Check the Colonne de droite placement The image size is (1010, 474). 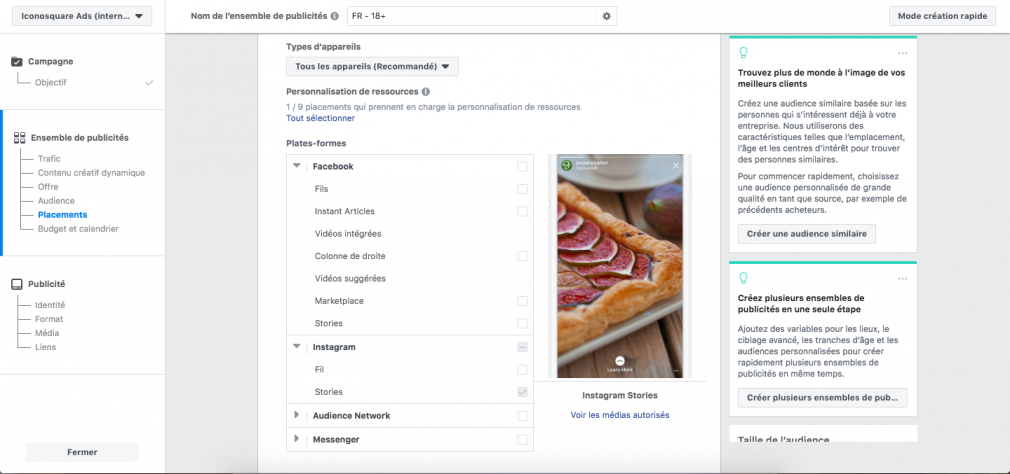point(522,256)
